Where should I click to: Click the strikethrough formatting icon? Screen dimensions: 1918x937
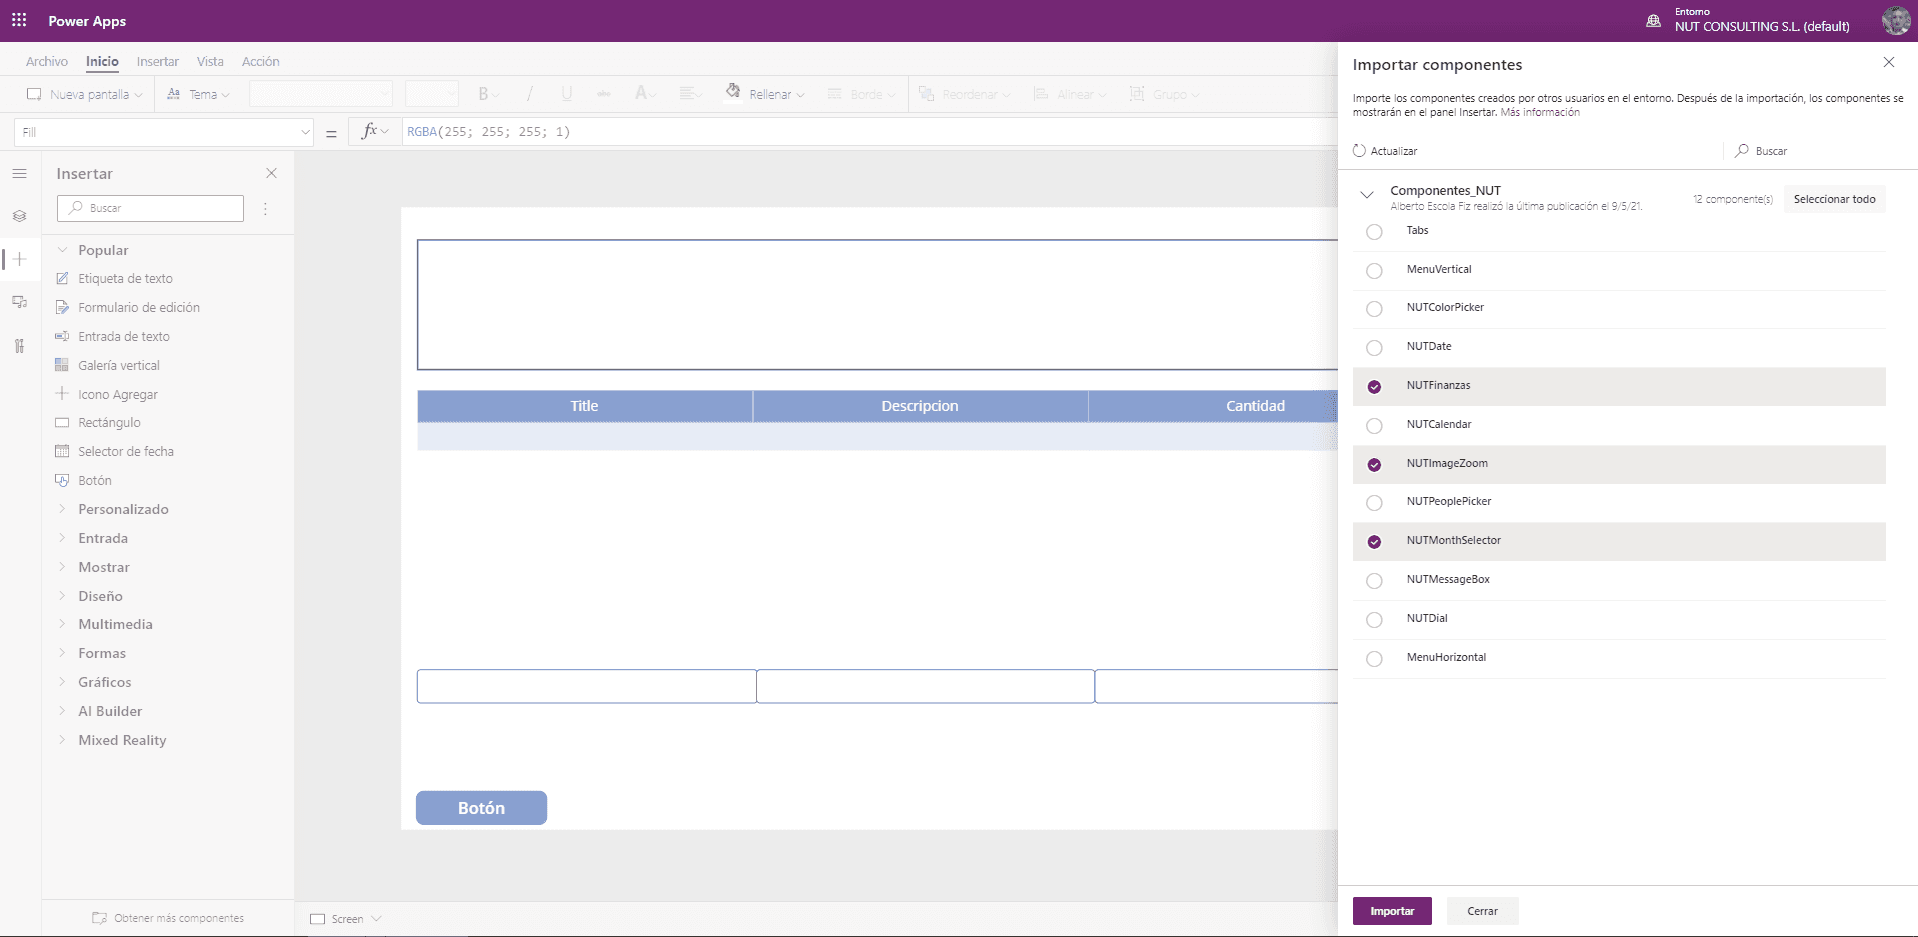(x=603, y=94)
